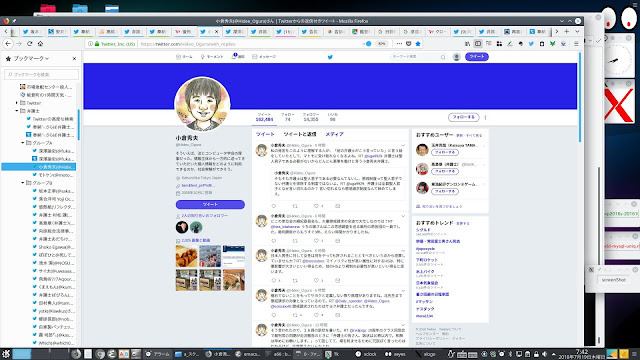Click the screenShot button in small window
The height and width of the screenshot is (360, 640).
pos(613,280)
